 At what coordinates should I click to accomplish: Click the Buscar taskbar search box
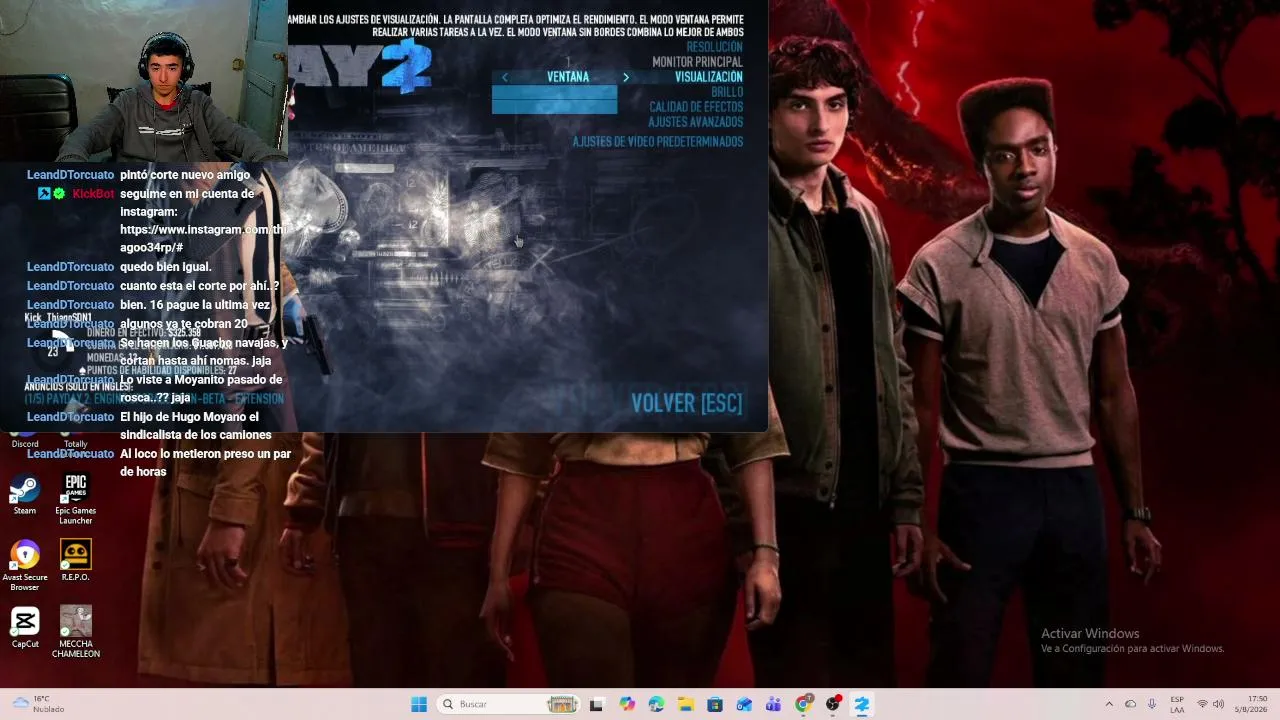click(508, 704)
